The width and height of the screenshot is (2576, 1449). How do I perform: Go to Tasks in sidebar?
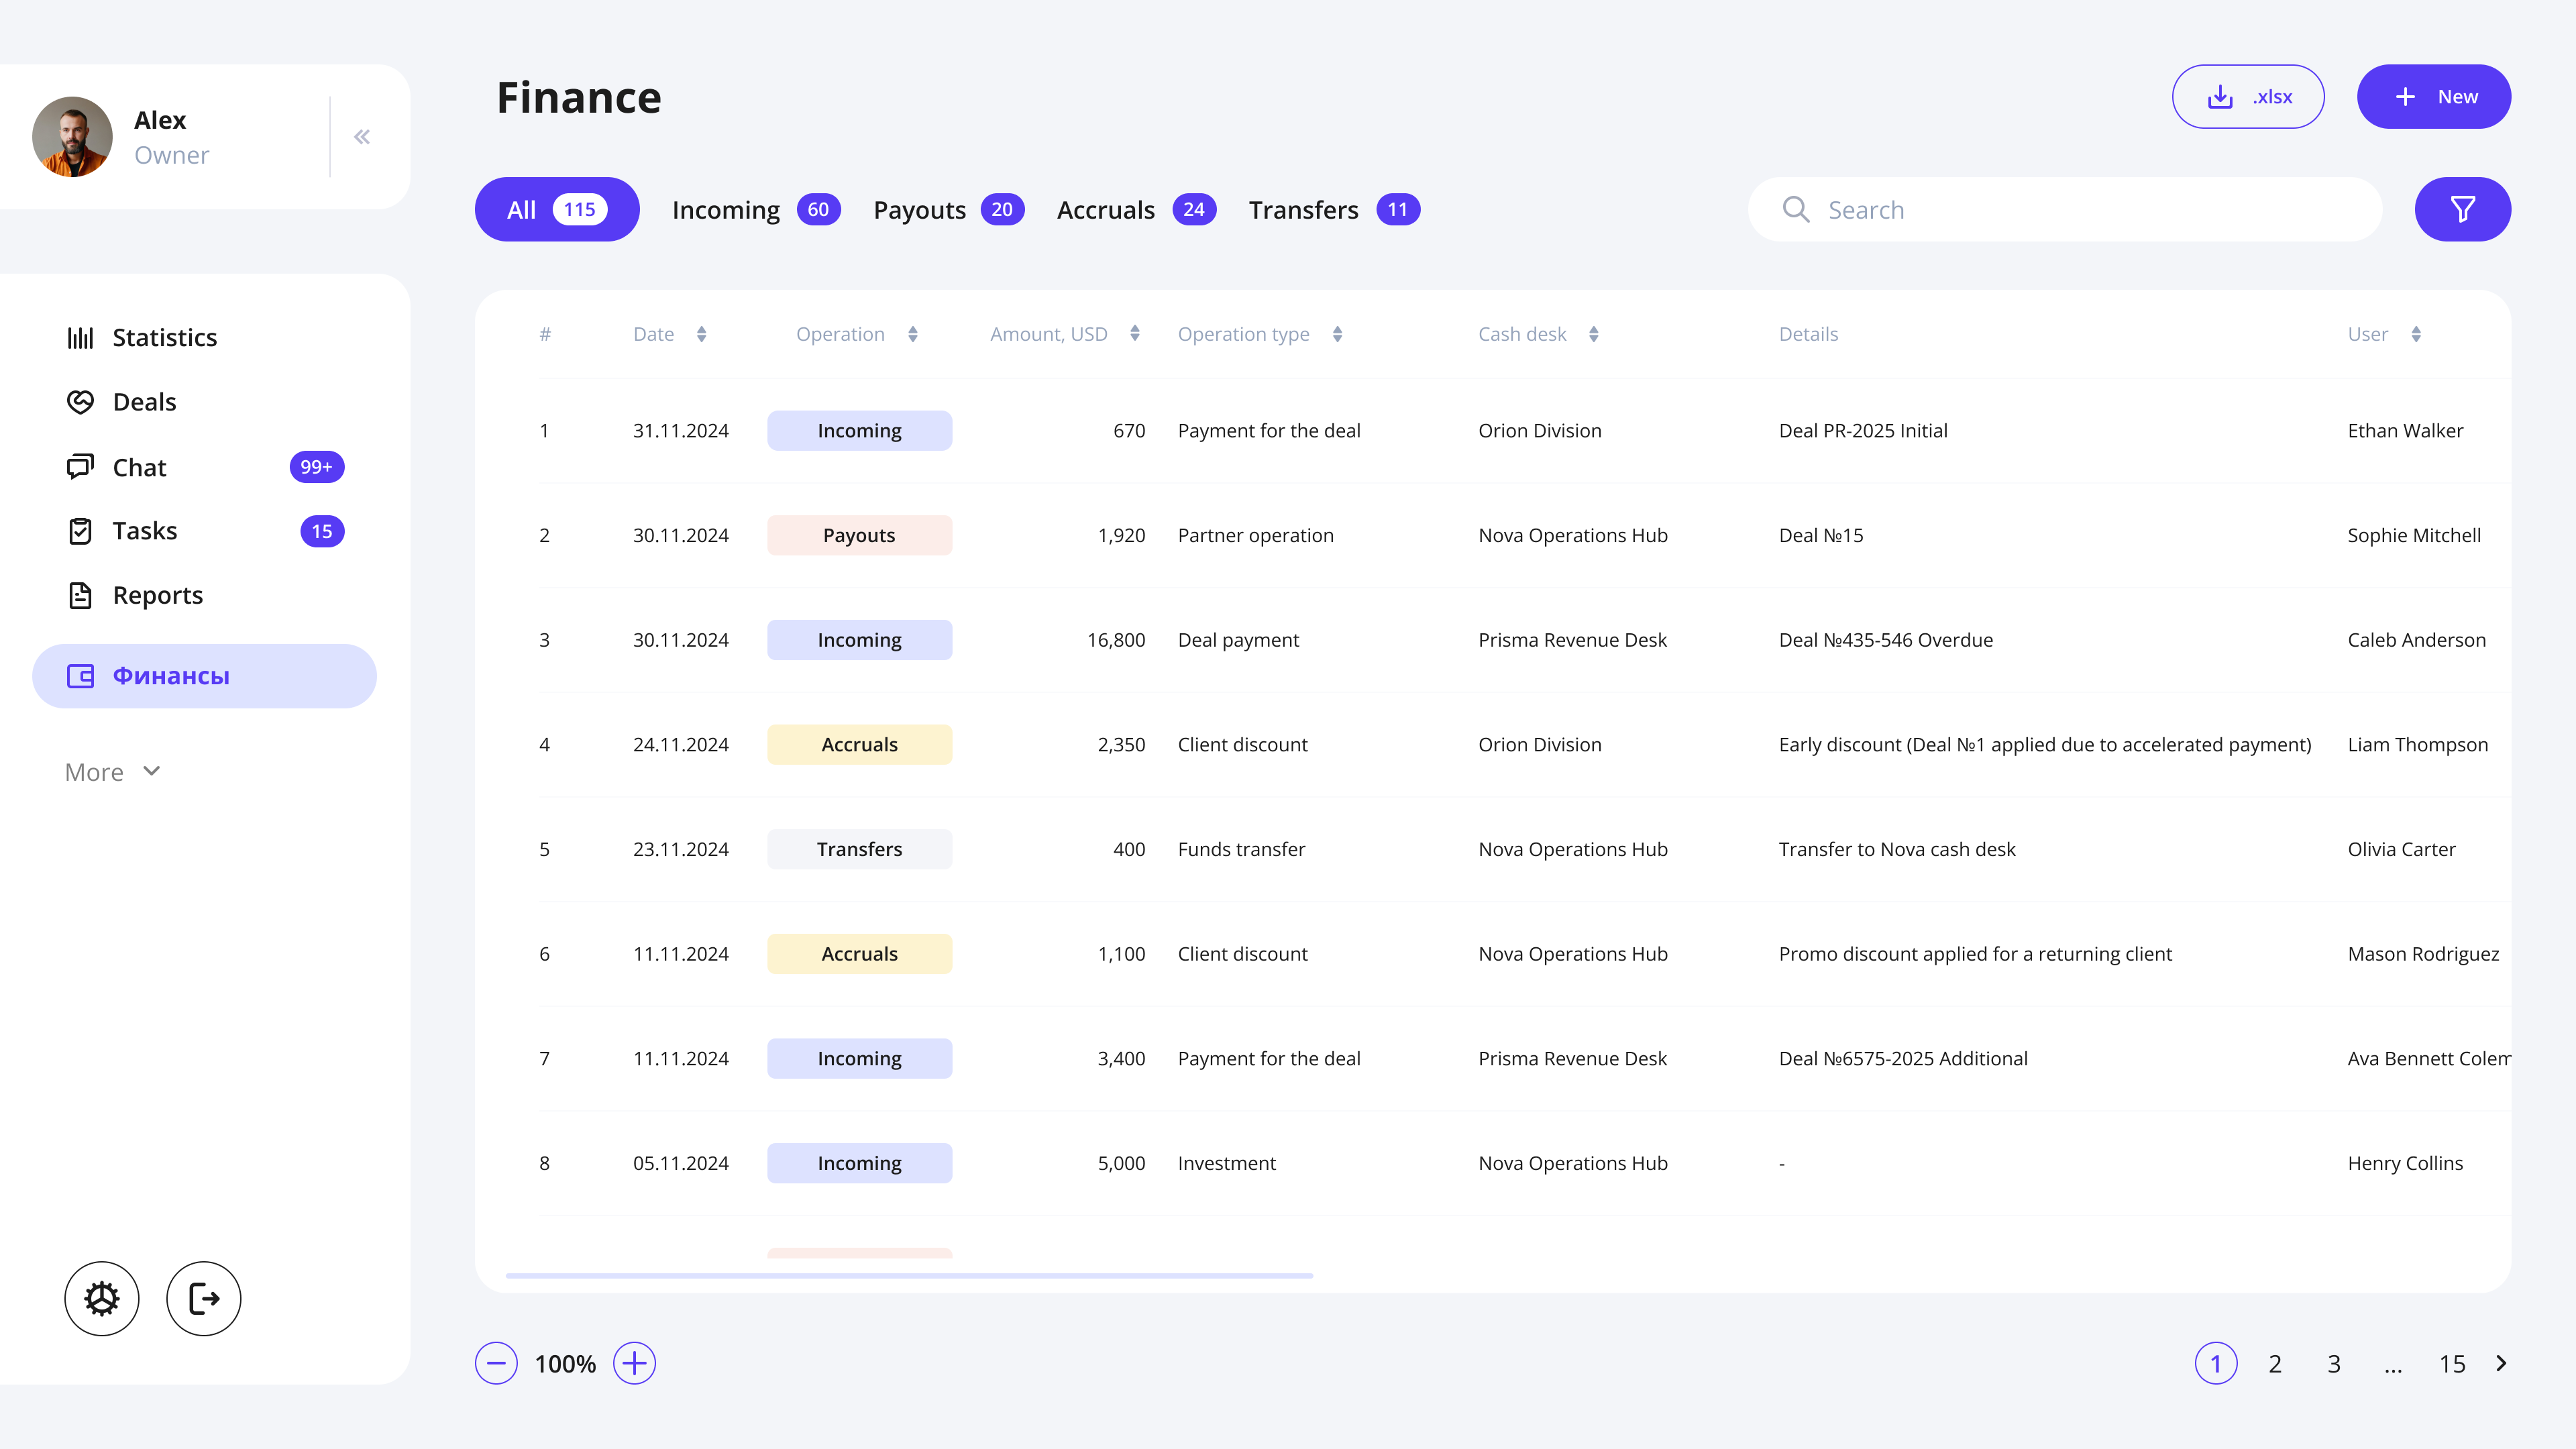[x=144, y=531]
